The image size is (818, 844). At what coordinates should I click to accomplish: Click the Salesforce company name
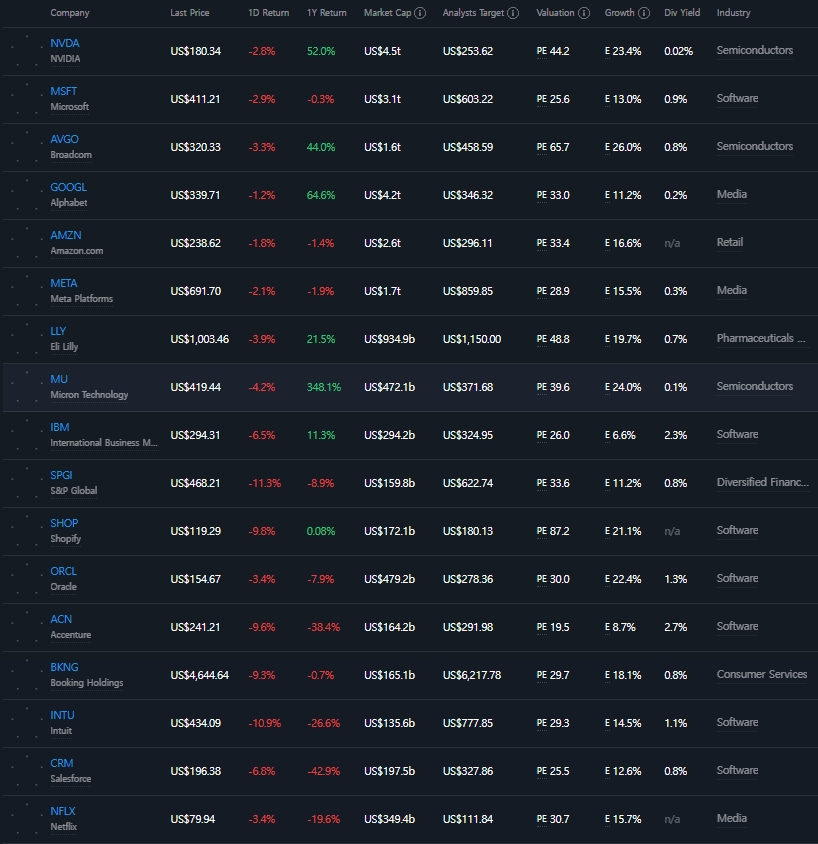tap(70, 779)
